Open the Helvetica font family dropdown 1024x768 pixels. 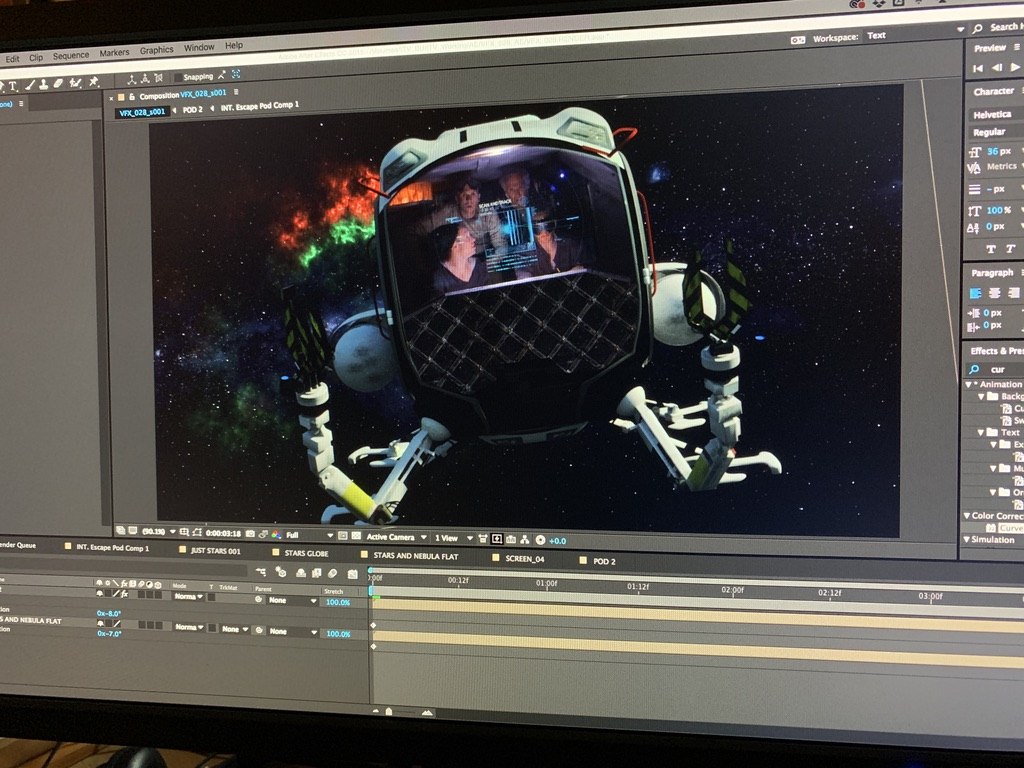(x=996, y=114)
